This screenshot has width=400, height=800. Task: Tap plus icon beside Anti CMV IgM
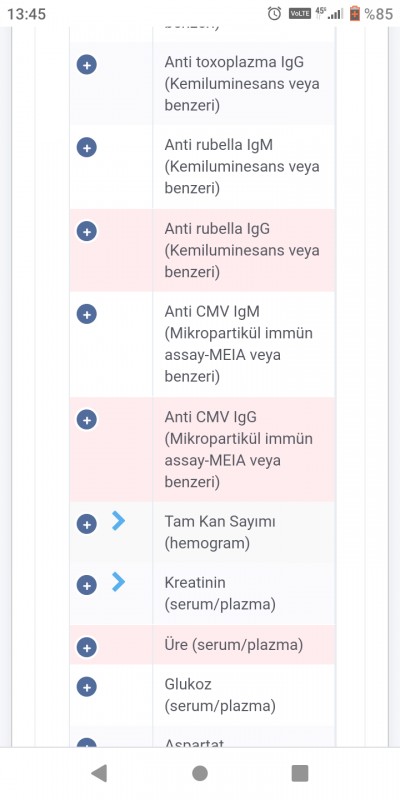tap(87, 314)
